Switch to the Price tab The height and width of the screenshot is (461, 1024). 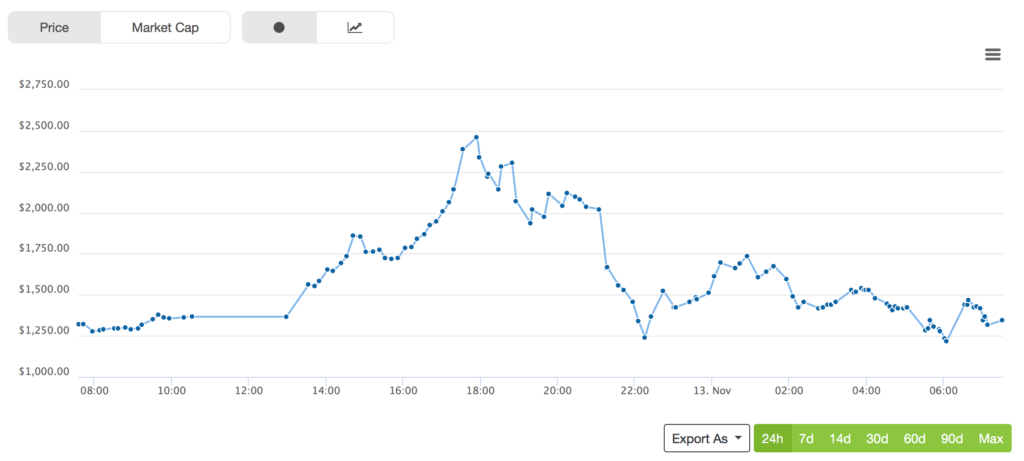[x=54, y=28]
